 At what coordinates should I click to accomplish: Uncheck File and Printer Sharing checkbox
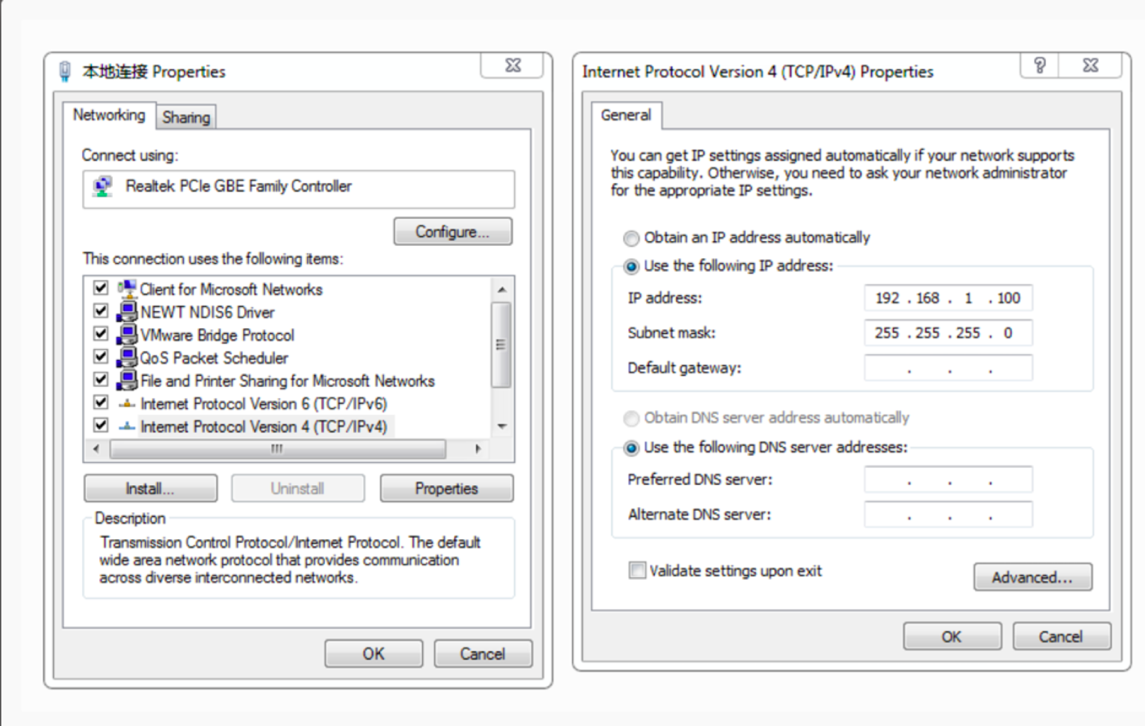pyautogui.click(x=101, y=380)
